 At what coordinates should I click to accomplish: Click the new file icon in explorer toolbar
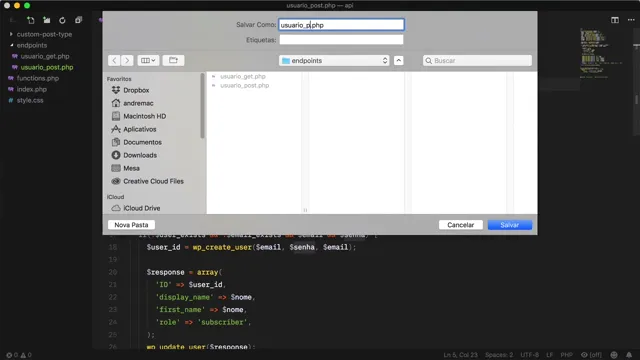pyautogui.click(x=31, y=20)
